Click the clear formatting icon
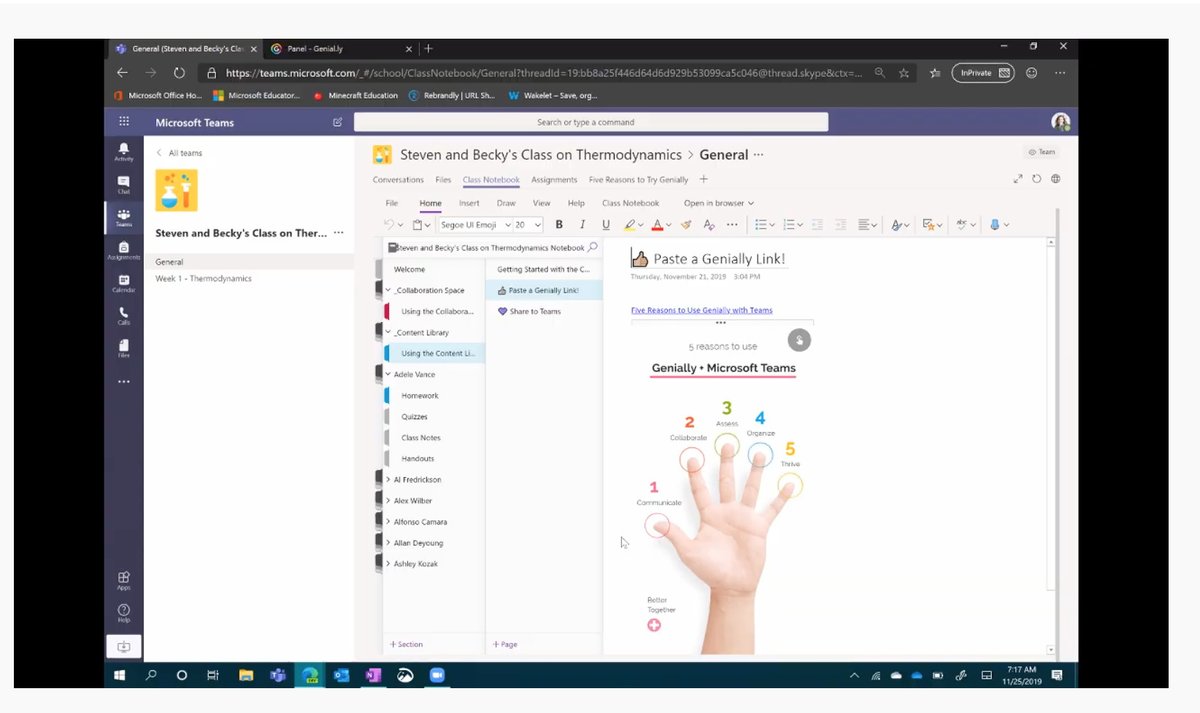Screen dimensions: 1200x713 point(709,225)
